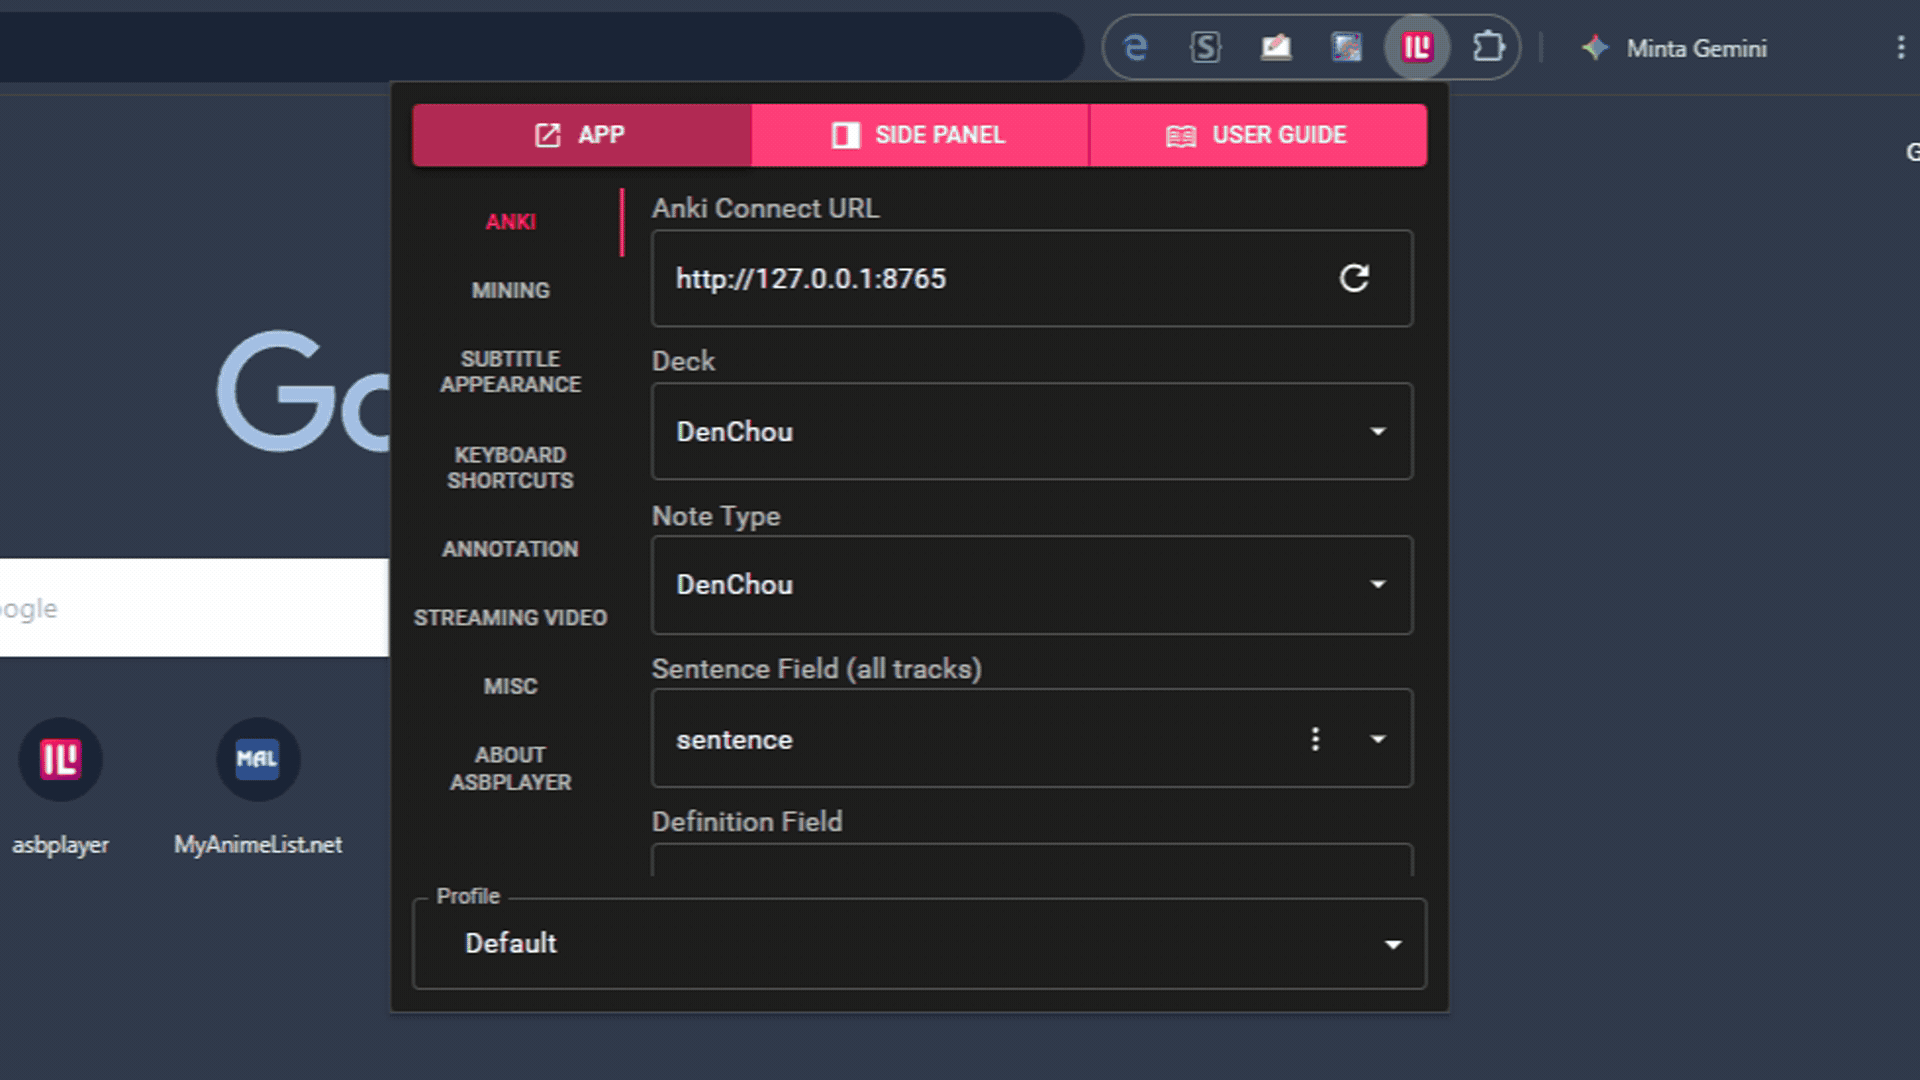
Task: Open the SIDE PANEL button
Action: click(920, 135)
